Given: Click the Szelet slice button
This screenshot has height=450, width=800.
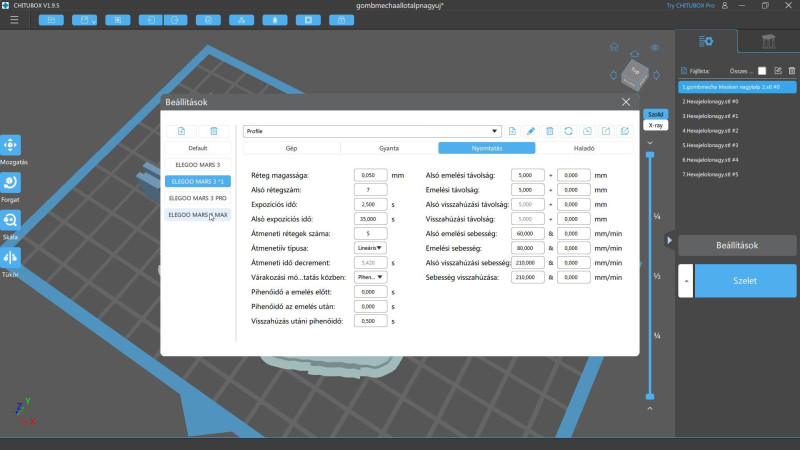Looking at the screenshot, I should (x=745, y=281).
